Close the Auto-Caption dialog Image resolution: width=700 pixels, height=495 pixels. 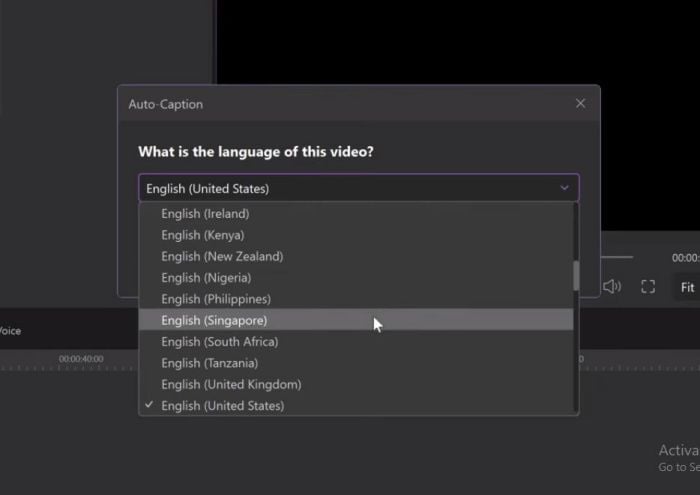pyautogui.click(x=580, y=103)
